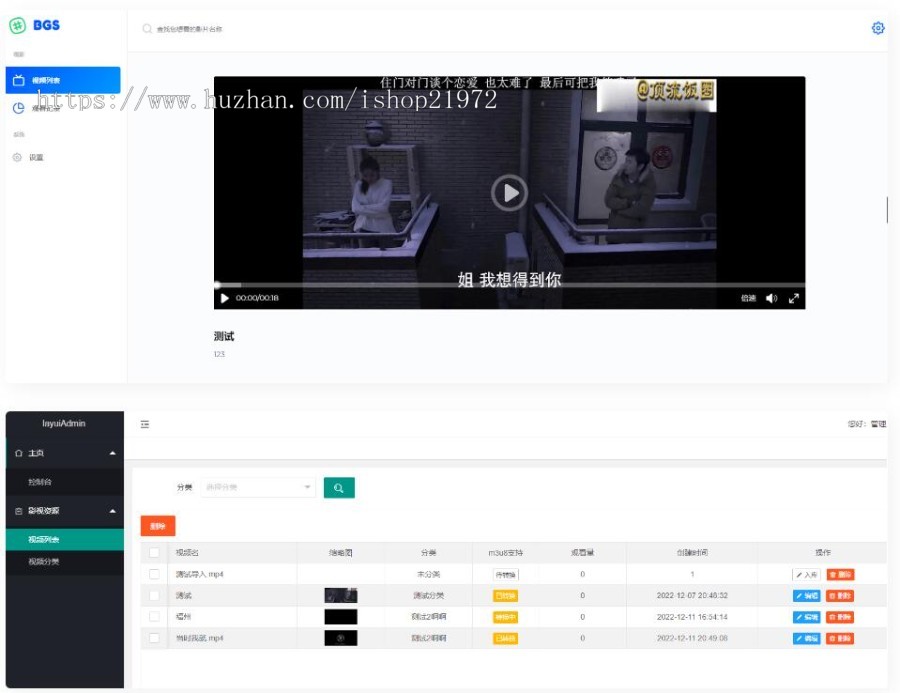This screenshot has width=900, height=693.
Task: Open the admin user menu at top right
Action: [867, 424]
